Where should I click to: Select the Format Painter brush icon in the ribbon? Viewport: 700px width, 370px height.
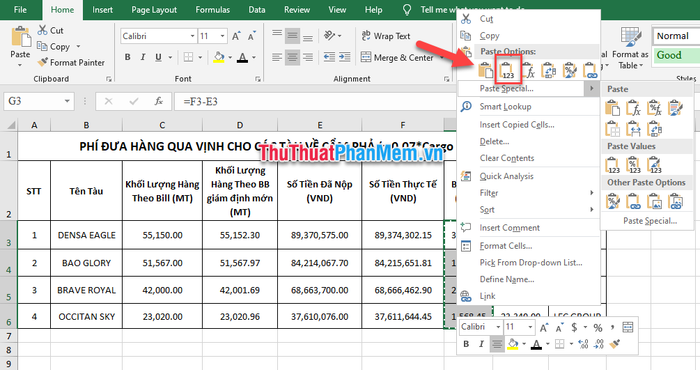coord(42,62)
